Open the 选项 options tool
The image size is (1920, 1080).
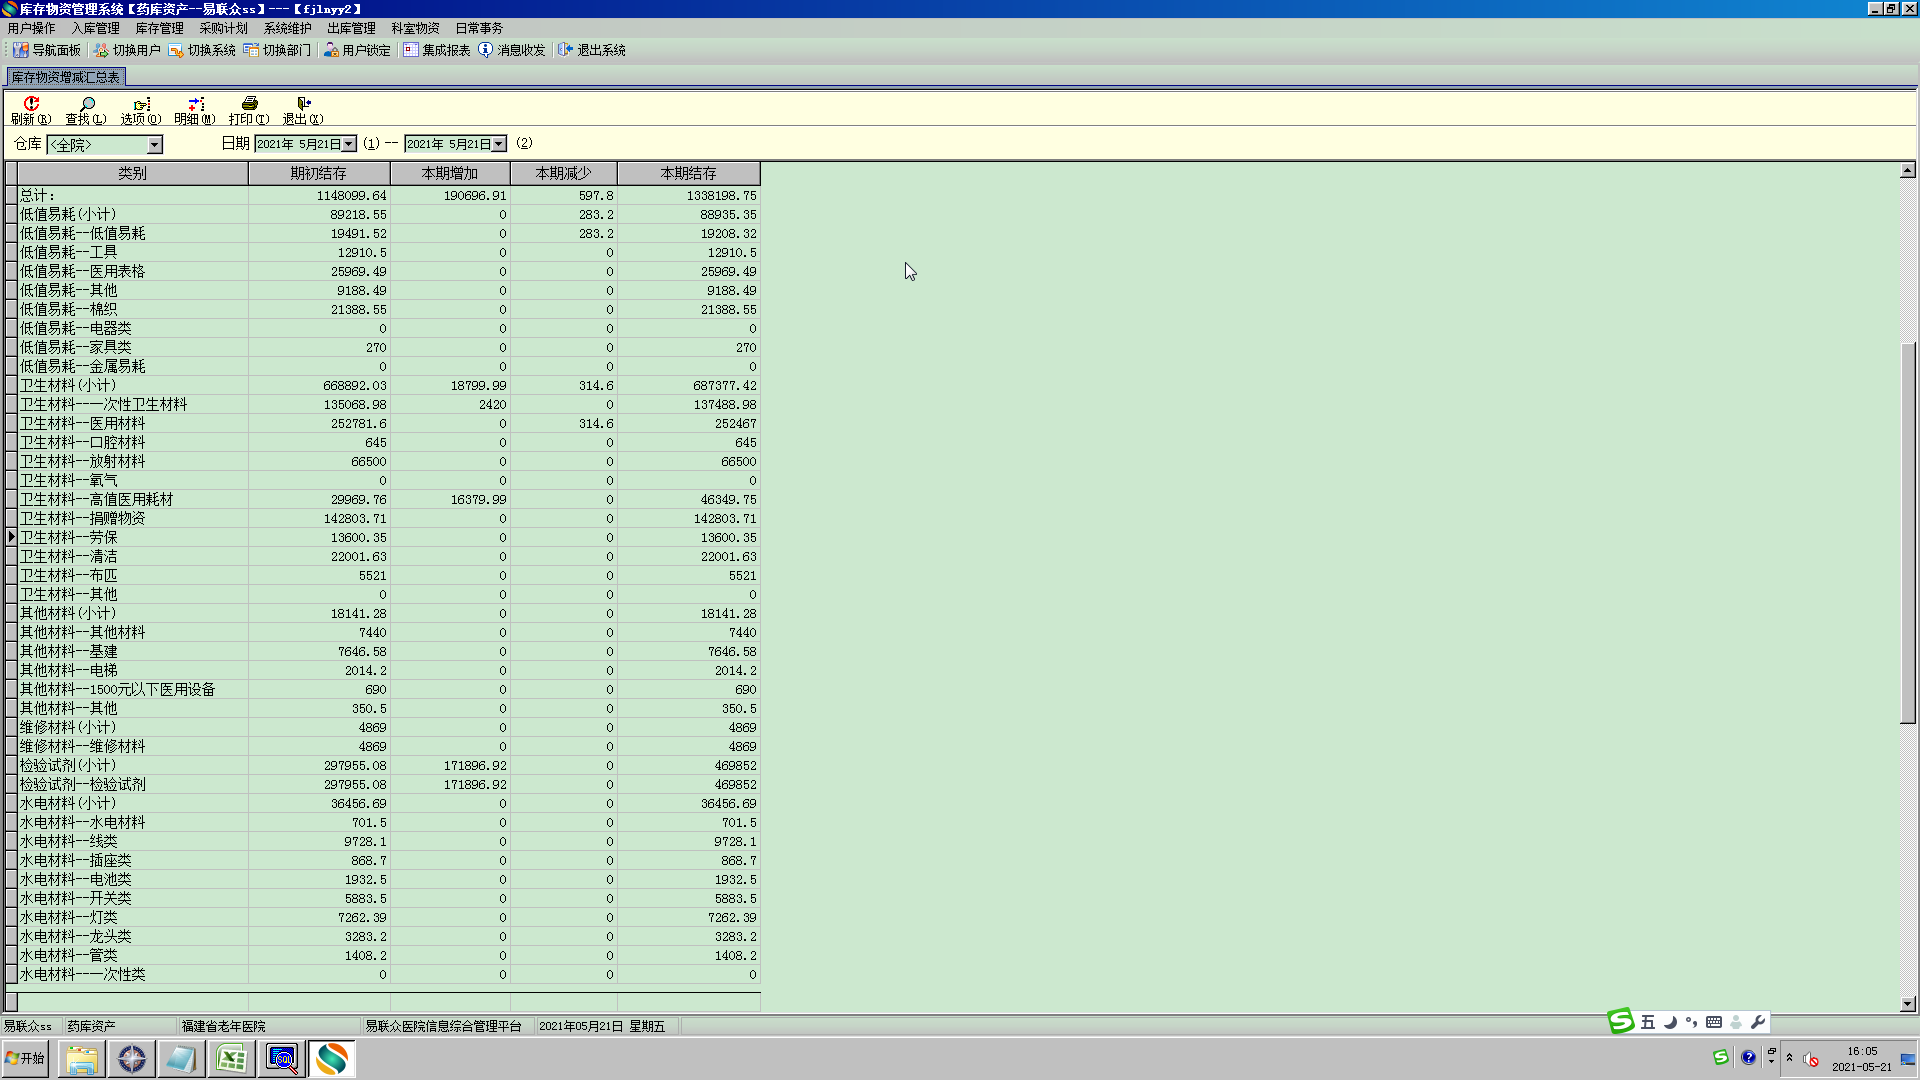141,109
